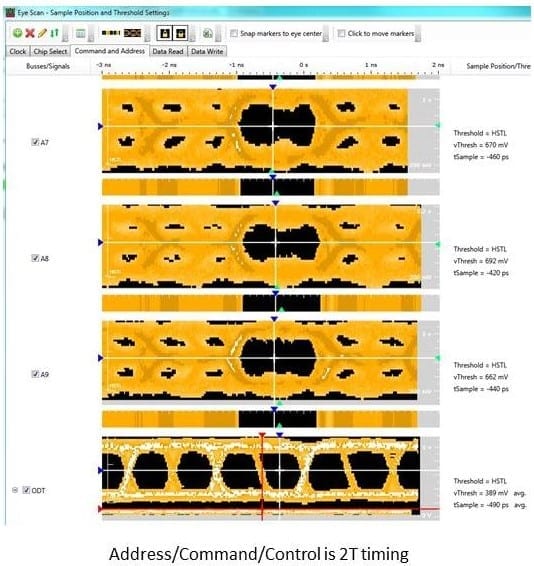The height and width of the screenshot is (566, 534).
Task: Click the blue threshold arrow left of A7 eye
Action: coord(100,126)
